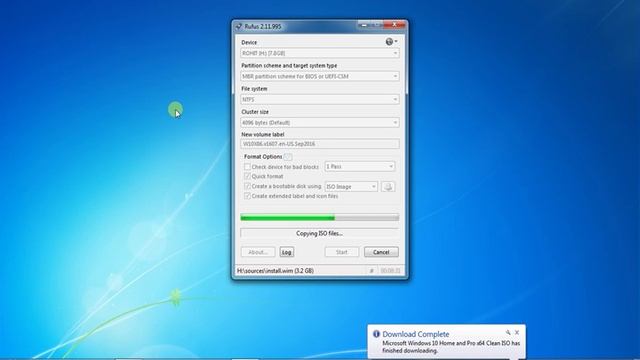The height and width of the screenshot is (360, 640).
Task: Dismiss the Download Complete notification balloon
Action: tap(517, 333)
